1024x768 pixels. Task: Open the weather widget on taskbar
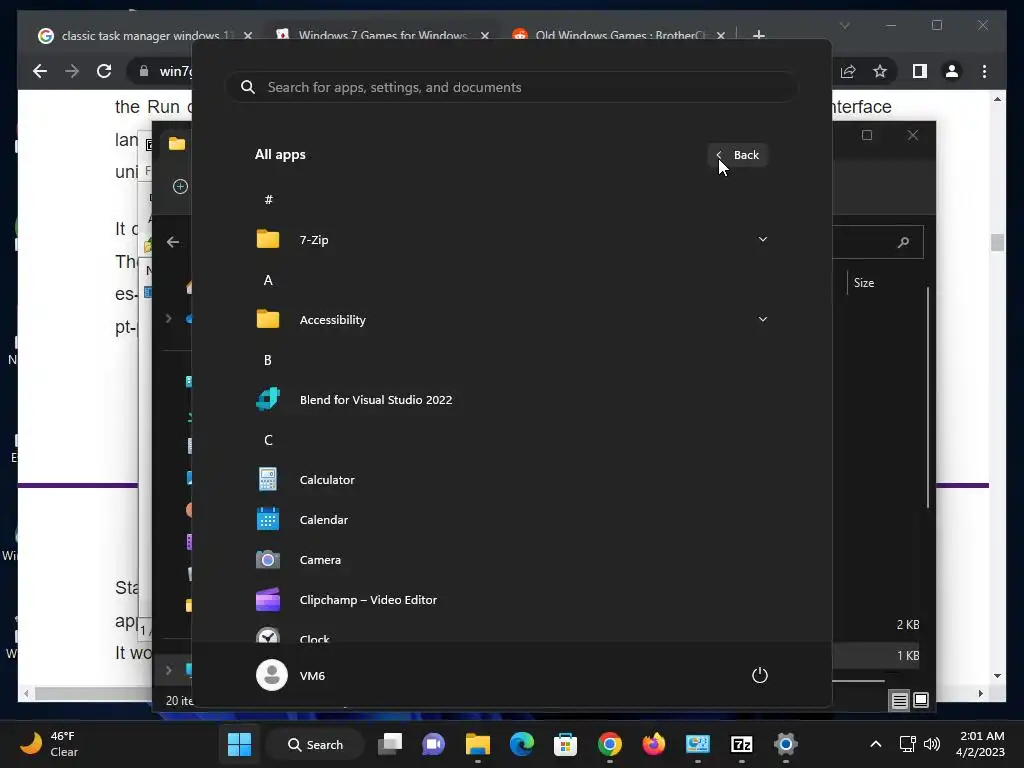50,744
